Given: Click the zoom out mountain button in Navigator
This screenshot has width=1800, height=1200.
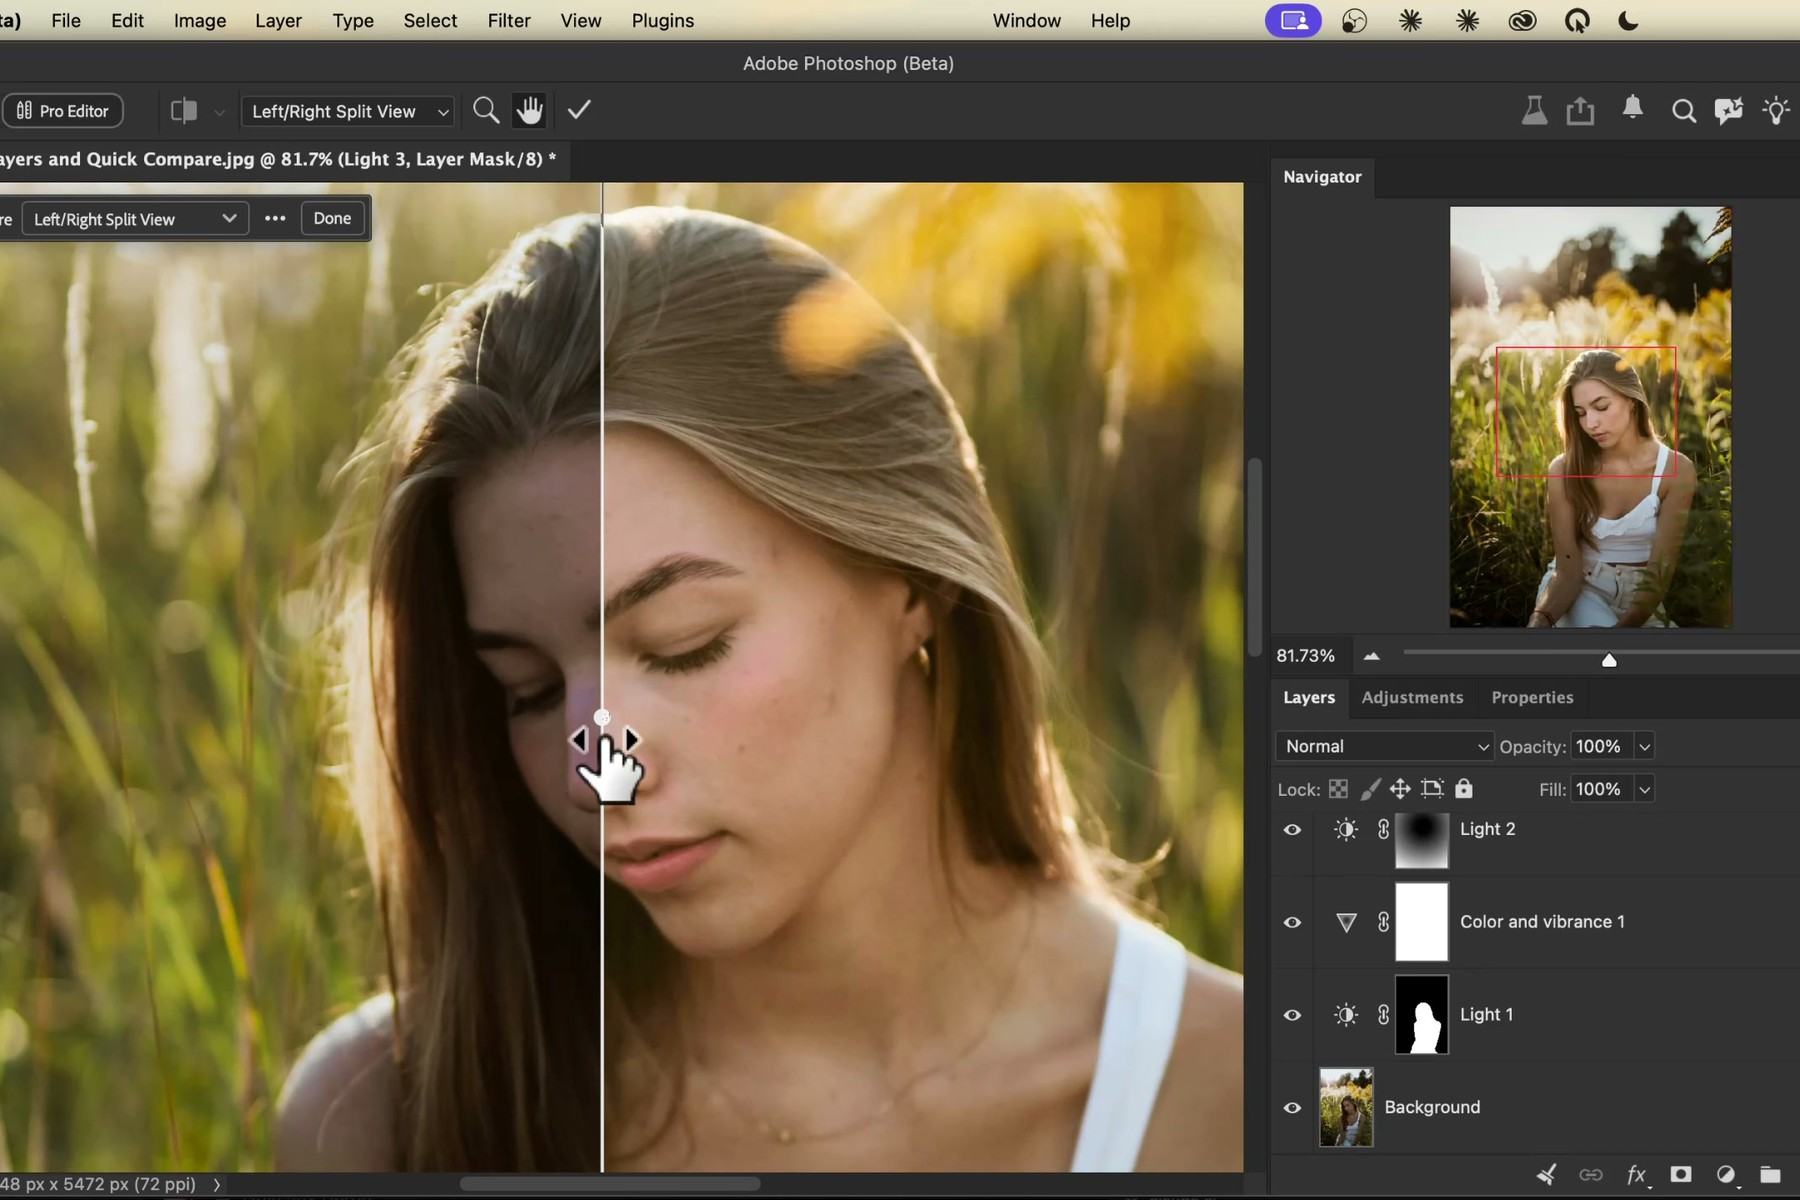Looking at the screenshot, I should pyautogui.click(x=1372, y=656).
